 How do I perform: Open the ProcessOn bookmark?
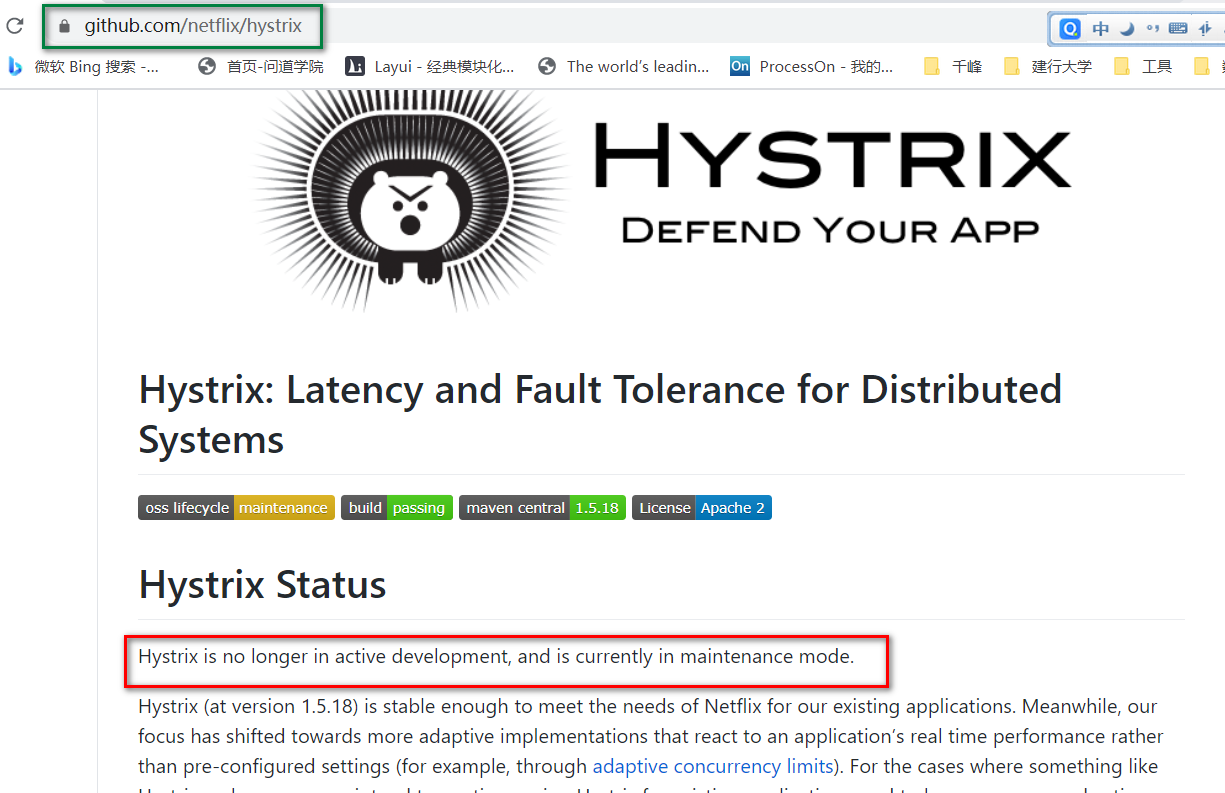(x=811, y=67)
